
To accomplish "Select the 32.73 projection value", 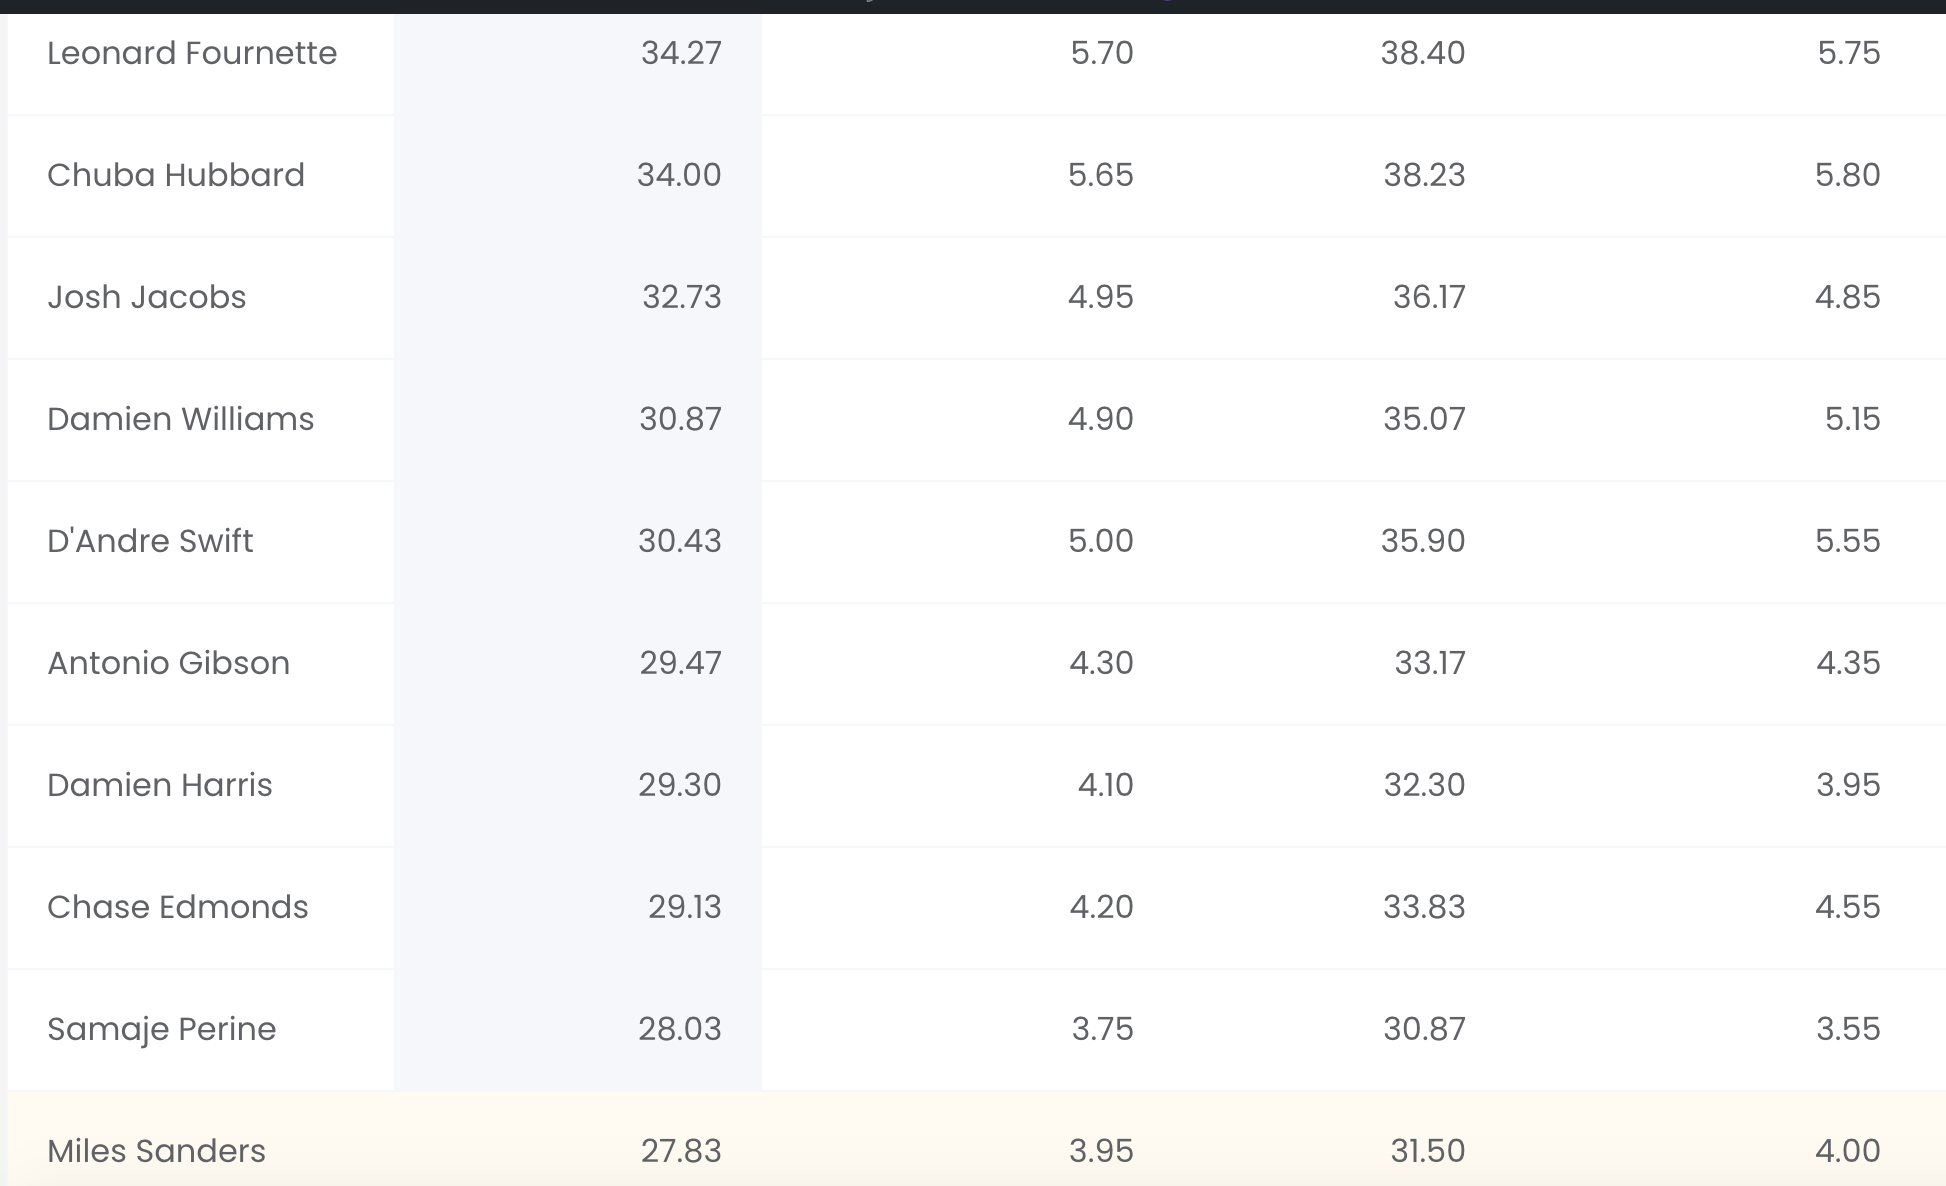I will 682,297.
